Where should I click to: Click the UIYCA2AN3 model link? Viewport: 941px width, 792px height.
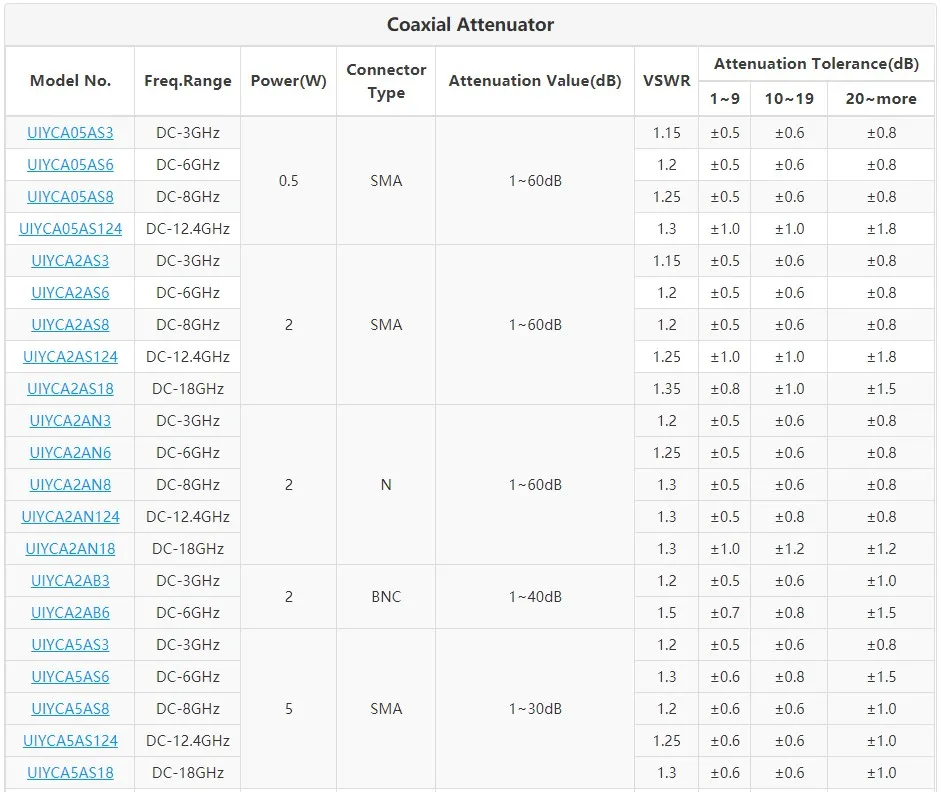click(x=70, y=421)
